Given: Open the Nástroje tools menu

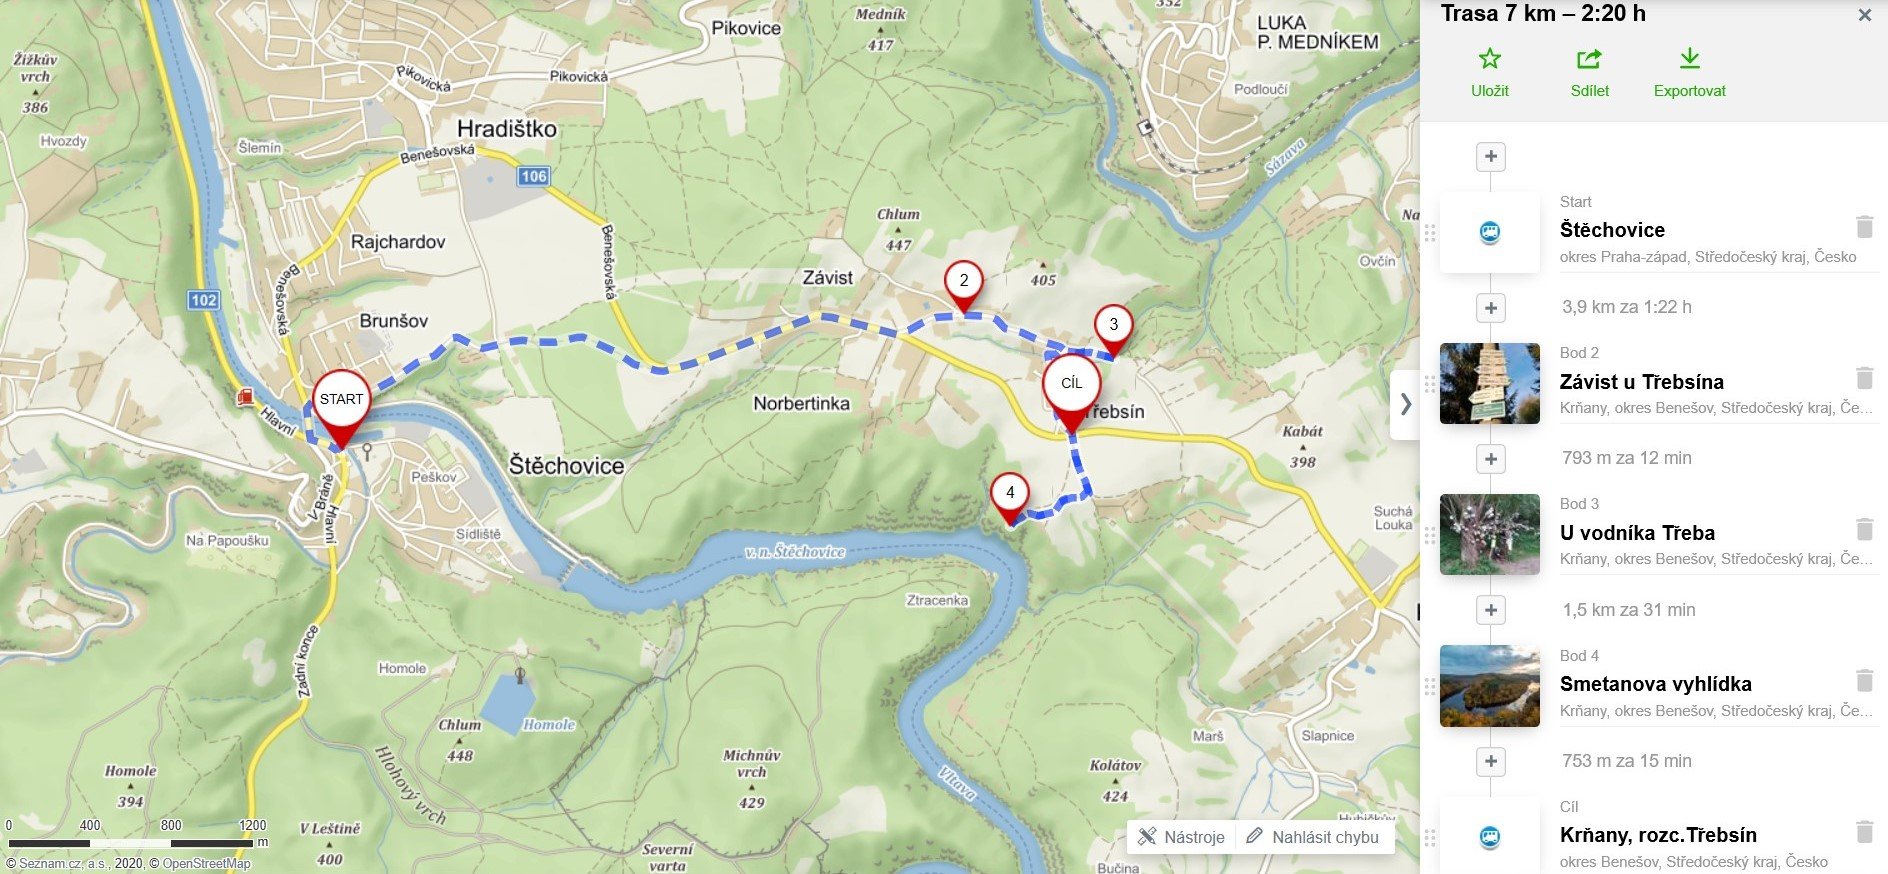Looking at the screenshot, I should (1182, 837).
